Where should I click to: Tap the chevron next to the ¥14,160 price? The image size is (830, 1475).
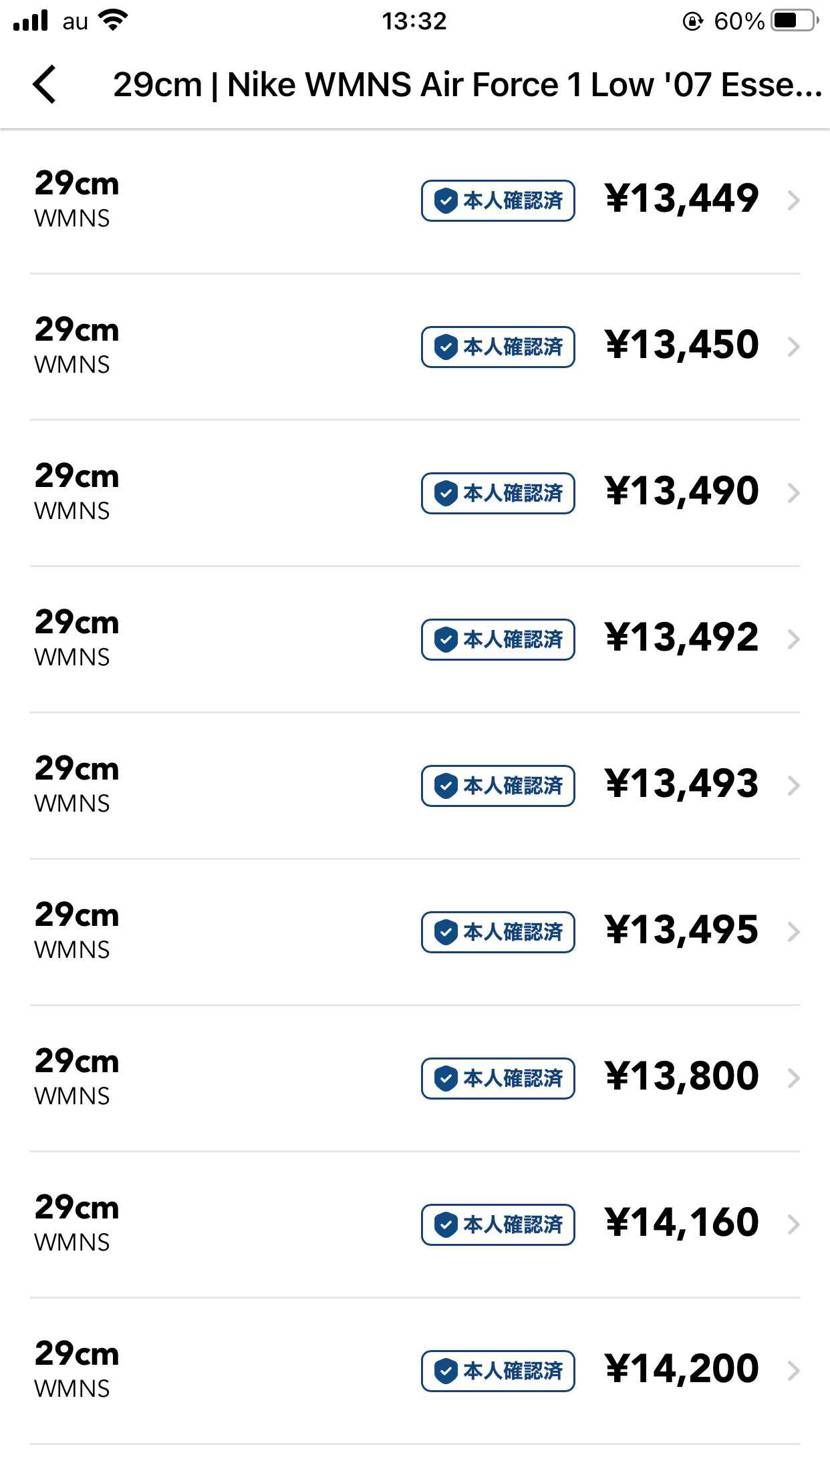point(794,1225)
